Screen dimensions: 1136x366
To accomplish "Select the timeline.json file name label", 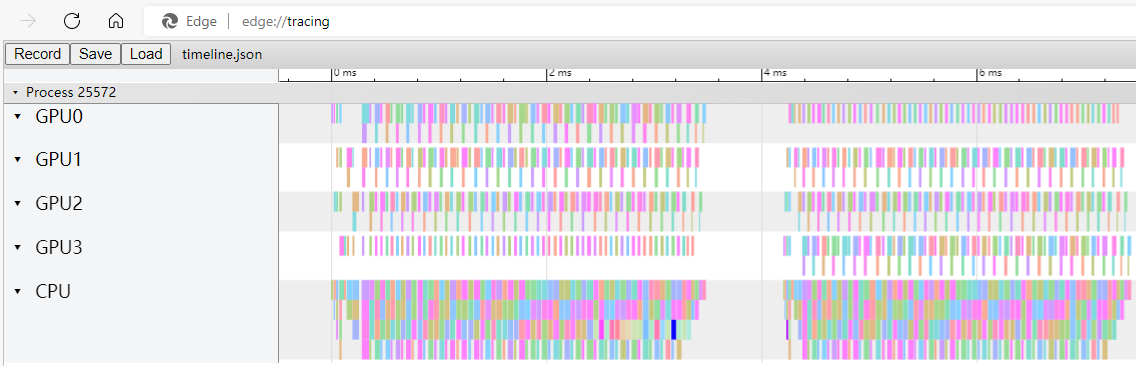I will (x=222, y=54).
